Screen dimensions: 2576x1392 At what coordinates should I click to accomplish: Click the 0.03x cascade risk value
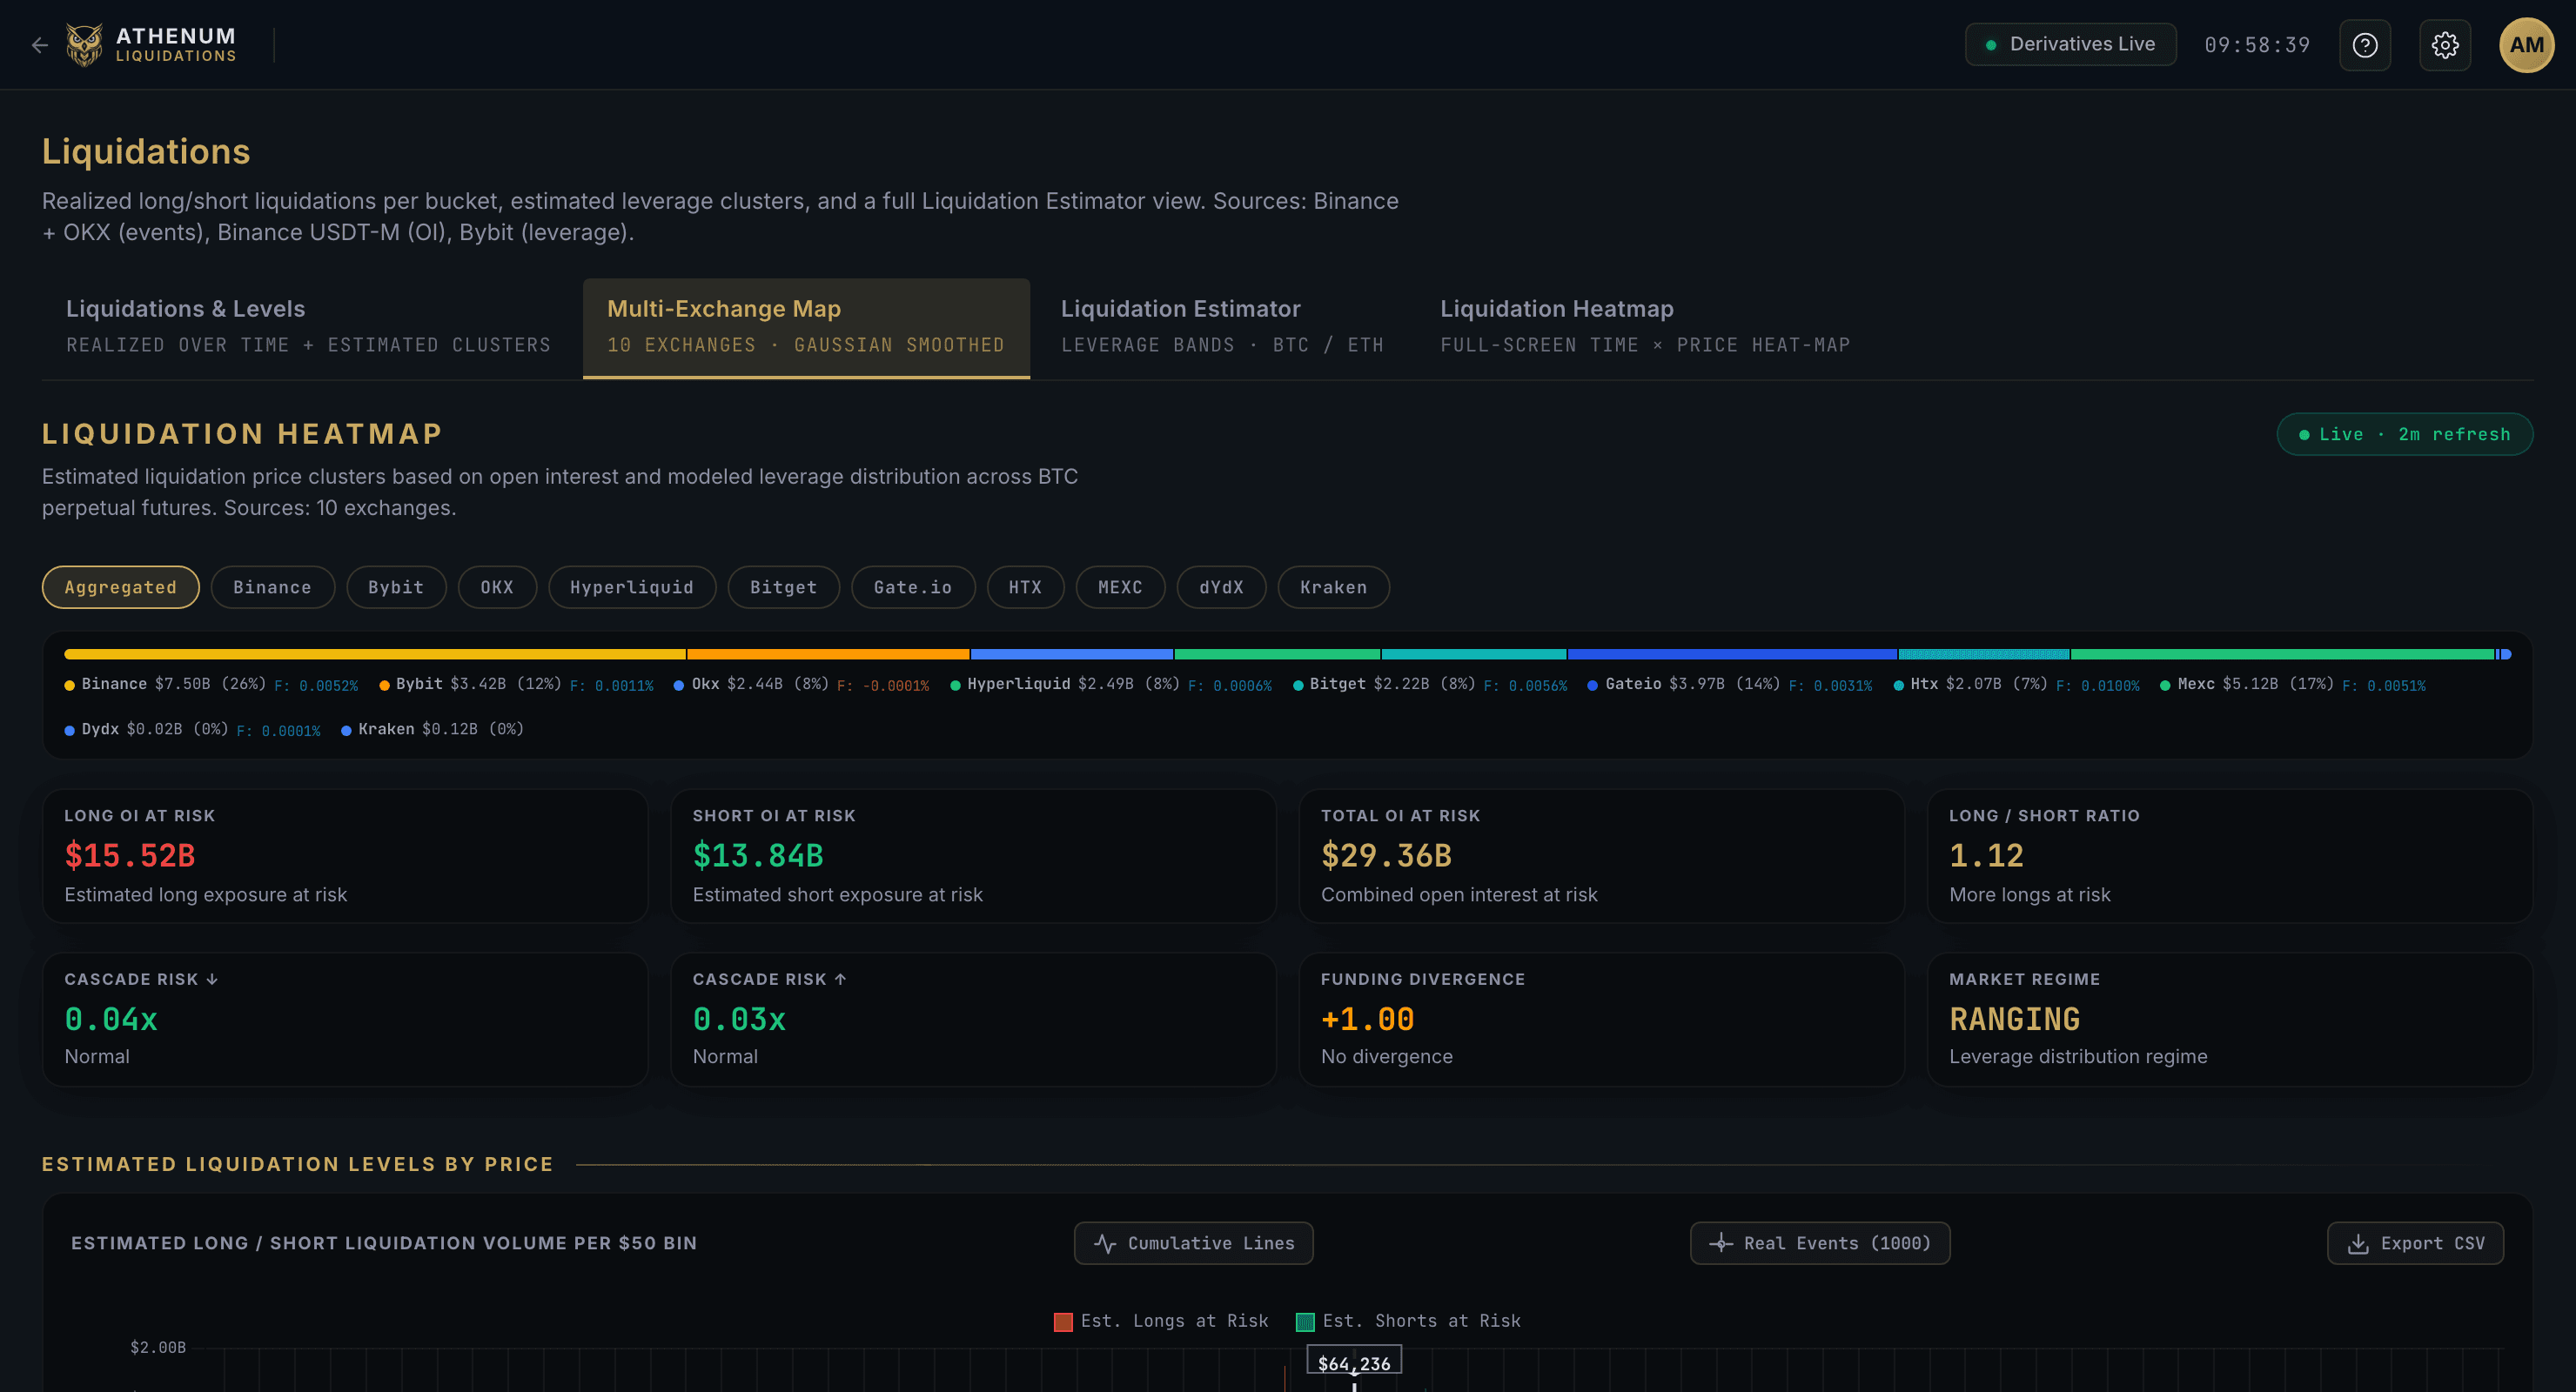[x=739, y=1019]
